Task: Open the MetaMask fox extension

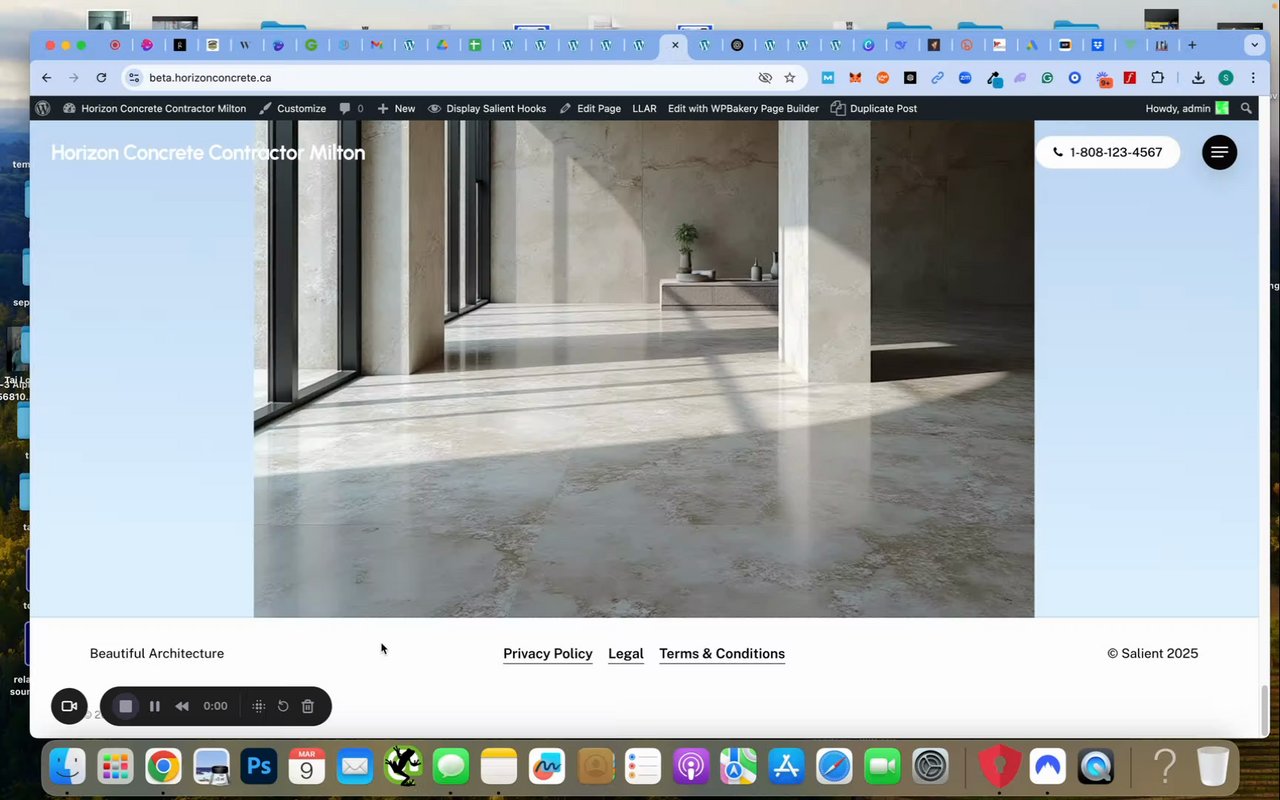Action: tap(855, 77)
